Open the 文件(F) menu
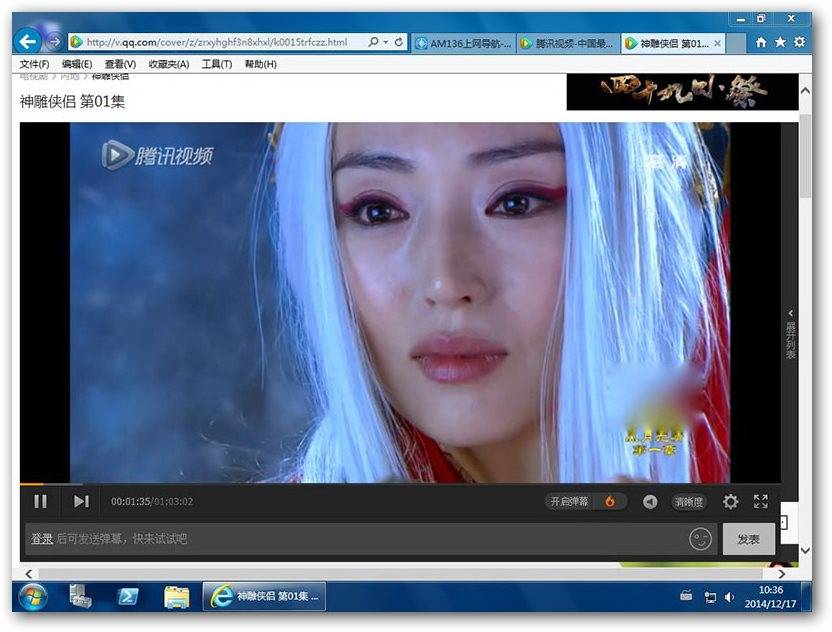 [34, 64]
